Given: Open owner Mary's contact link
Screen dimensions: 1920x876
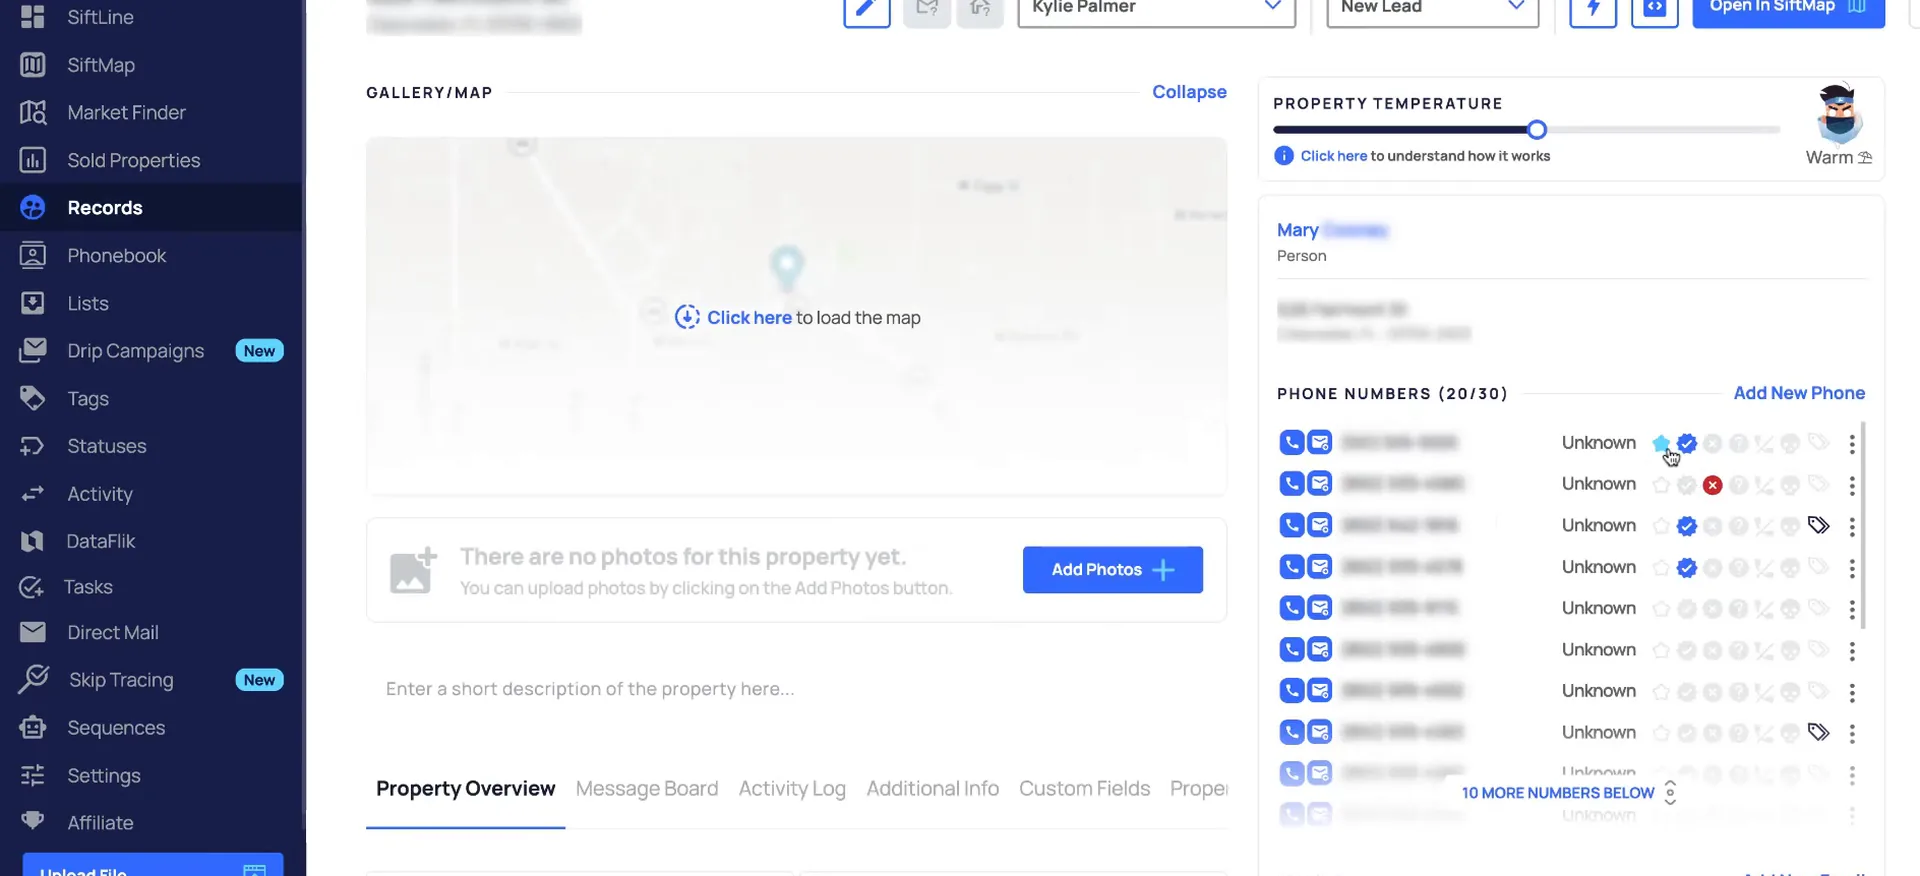Looking at the screenshot, I should (1332, 230).
